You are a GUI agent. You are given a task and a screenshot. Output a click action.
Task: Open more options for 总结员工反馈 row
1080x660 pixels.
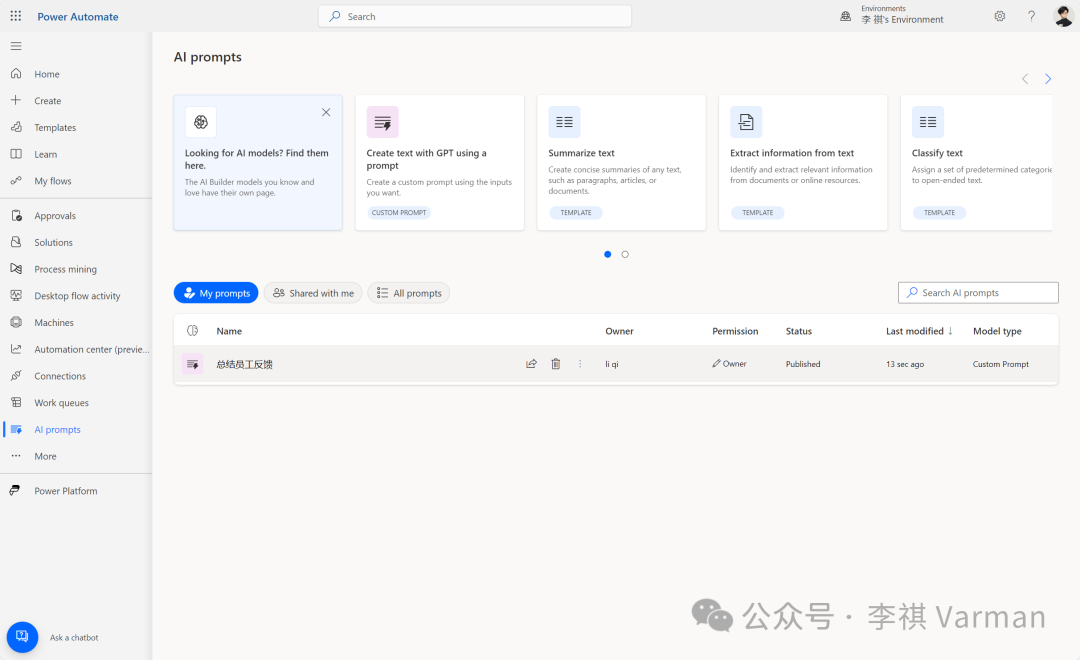pyautogui.click(x=580, y=364)
